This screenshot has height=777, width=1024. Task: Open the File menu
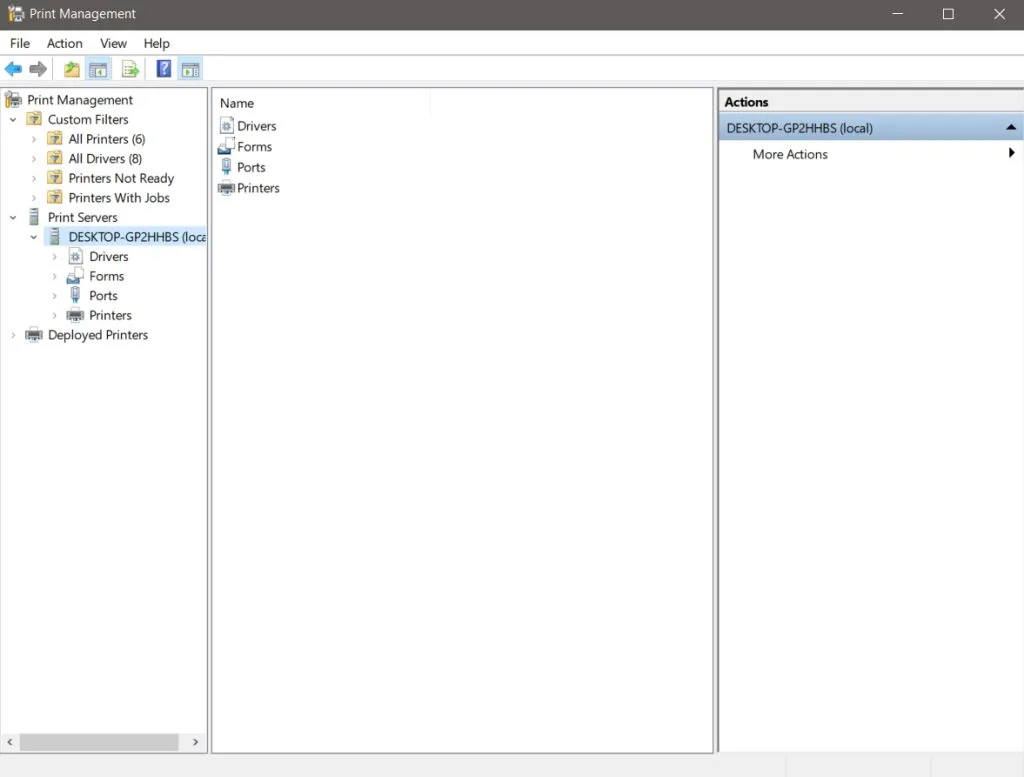pyautogui.click(x=20, y=43)
